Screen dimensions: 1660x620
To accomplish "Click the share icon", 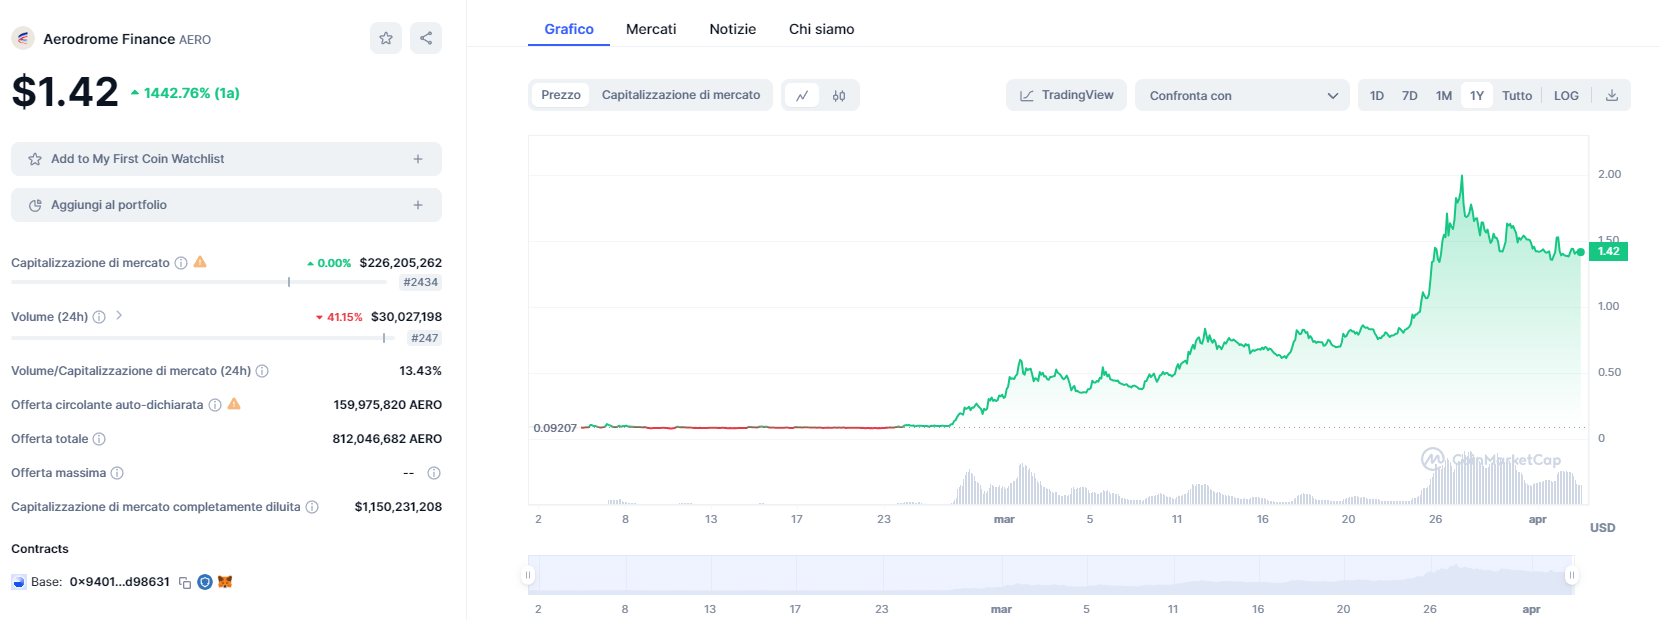I will (426, 38).
